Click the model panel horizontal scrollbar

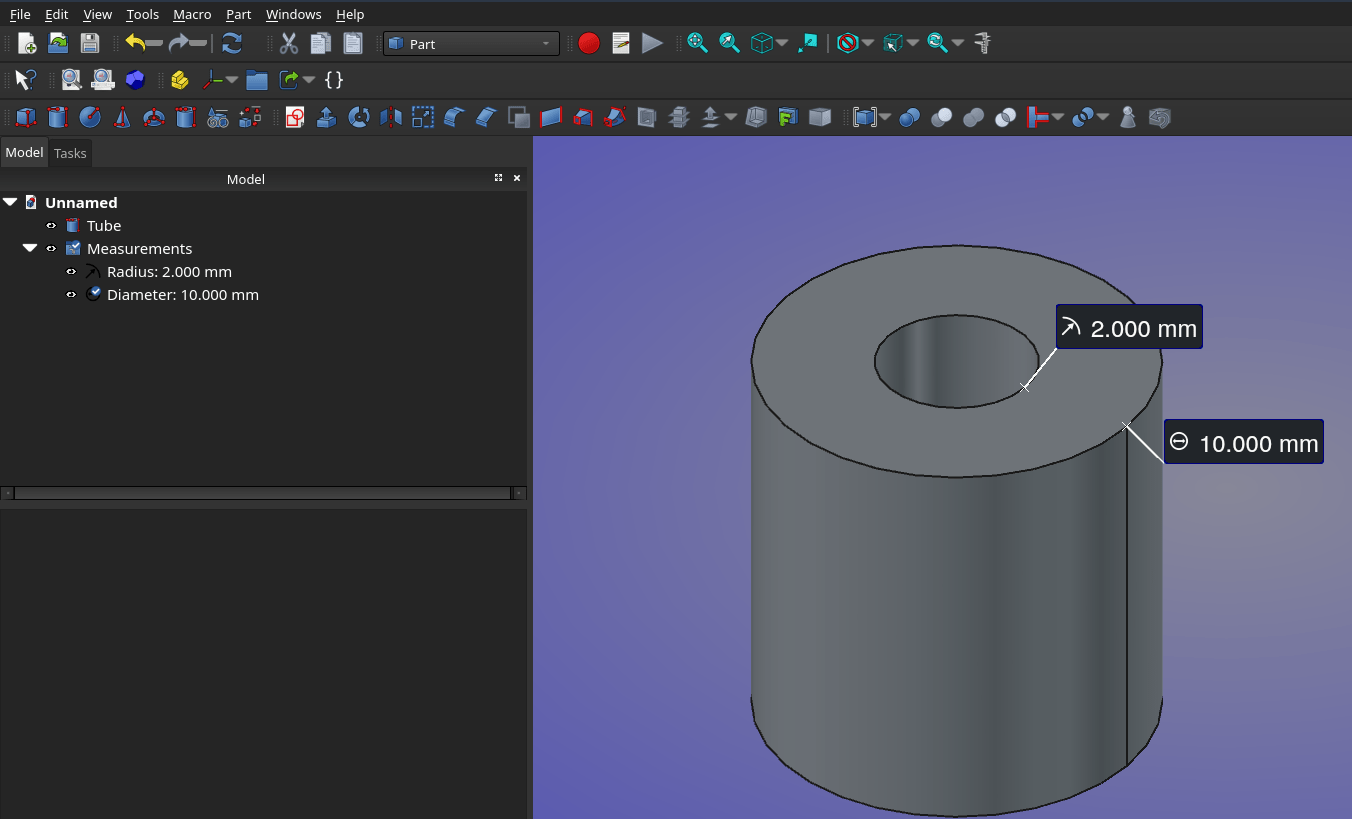pyautogui.click(x=262, y=493)
